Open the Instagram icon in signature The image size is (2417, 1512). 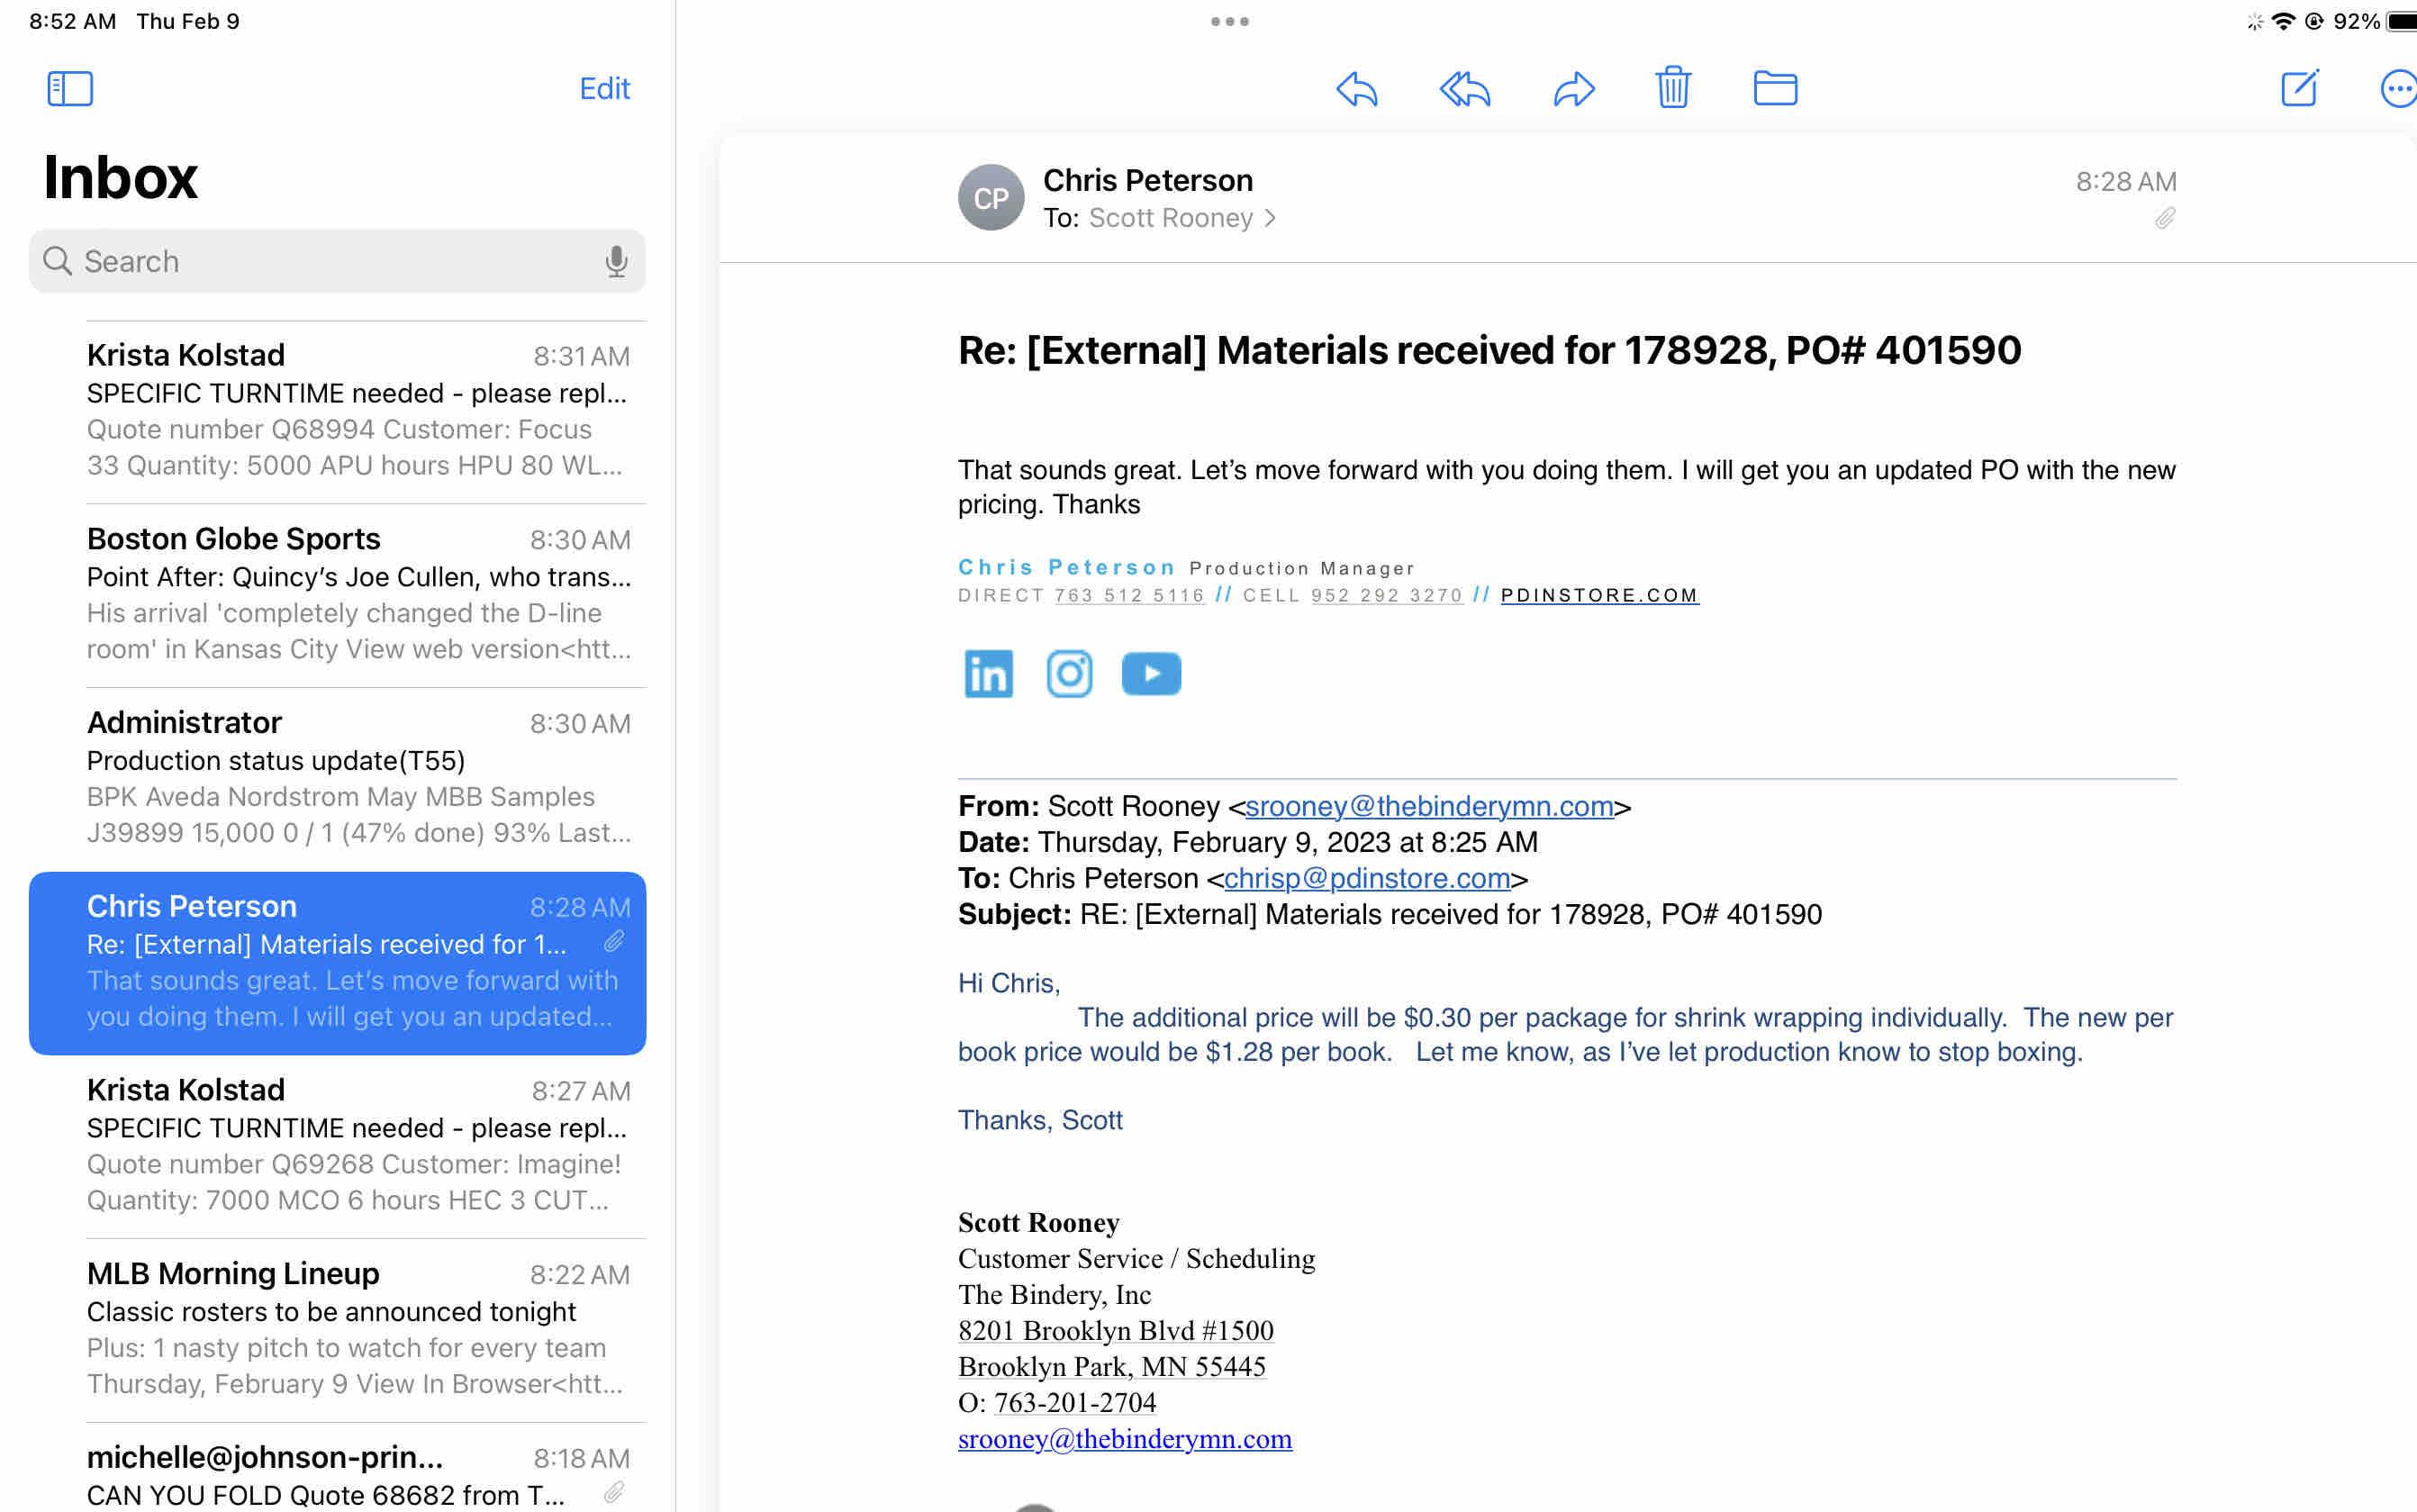pos(1069,674)
